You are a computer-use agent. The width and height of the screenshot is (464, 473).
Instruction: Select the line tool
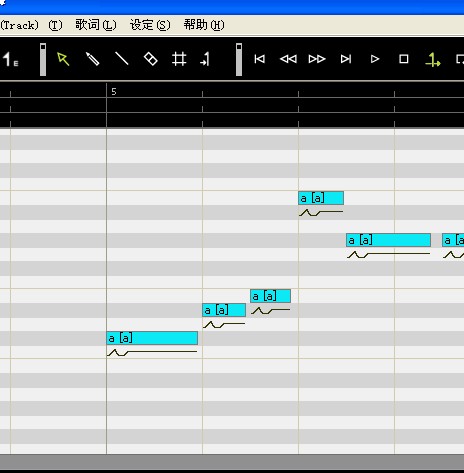tap(121, 59)
